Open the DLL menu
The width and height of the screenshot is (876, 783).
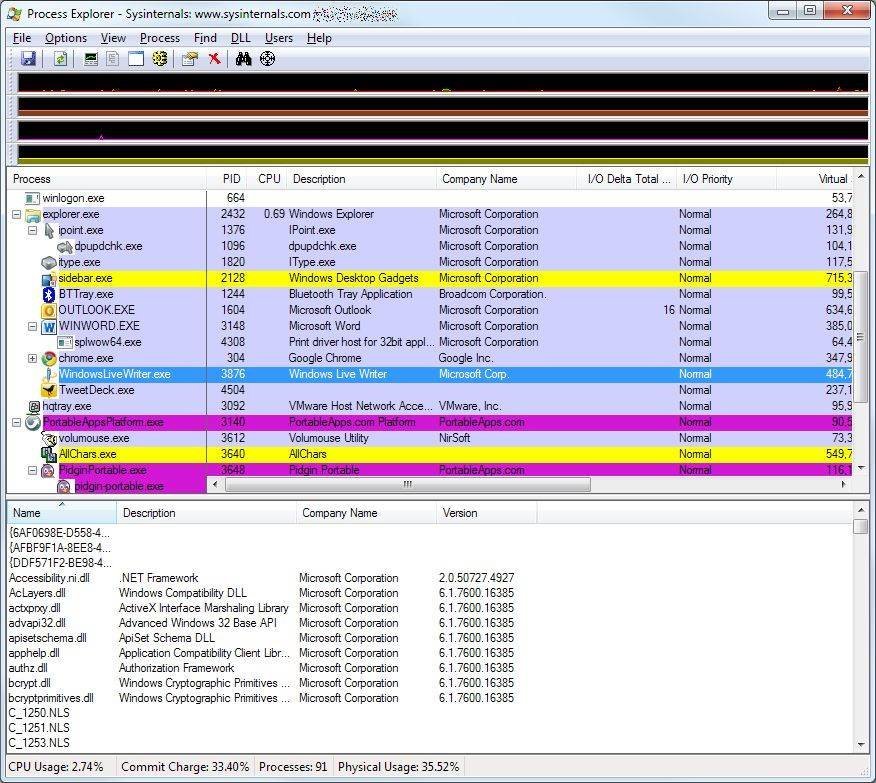pyautogui.click(x=240, y=38)
